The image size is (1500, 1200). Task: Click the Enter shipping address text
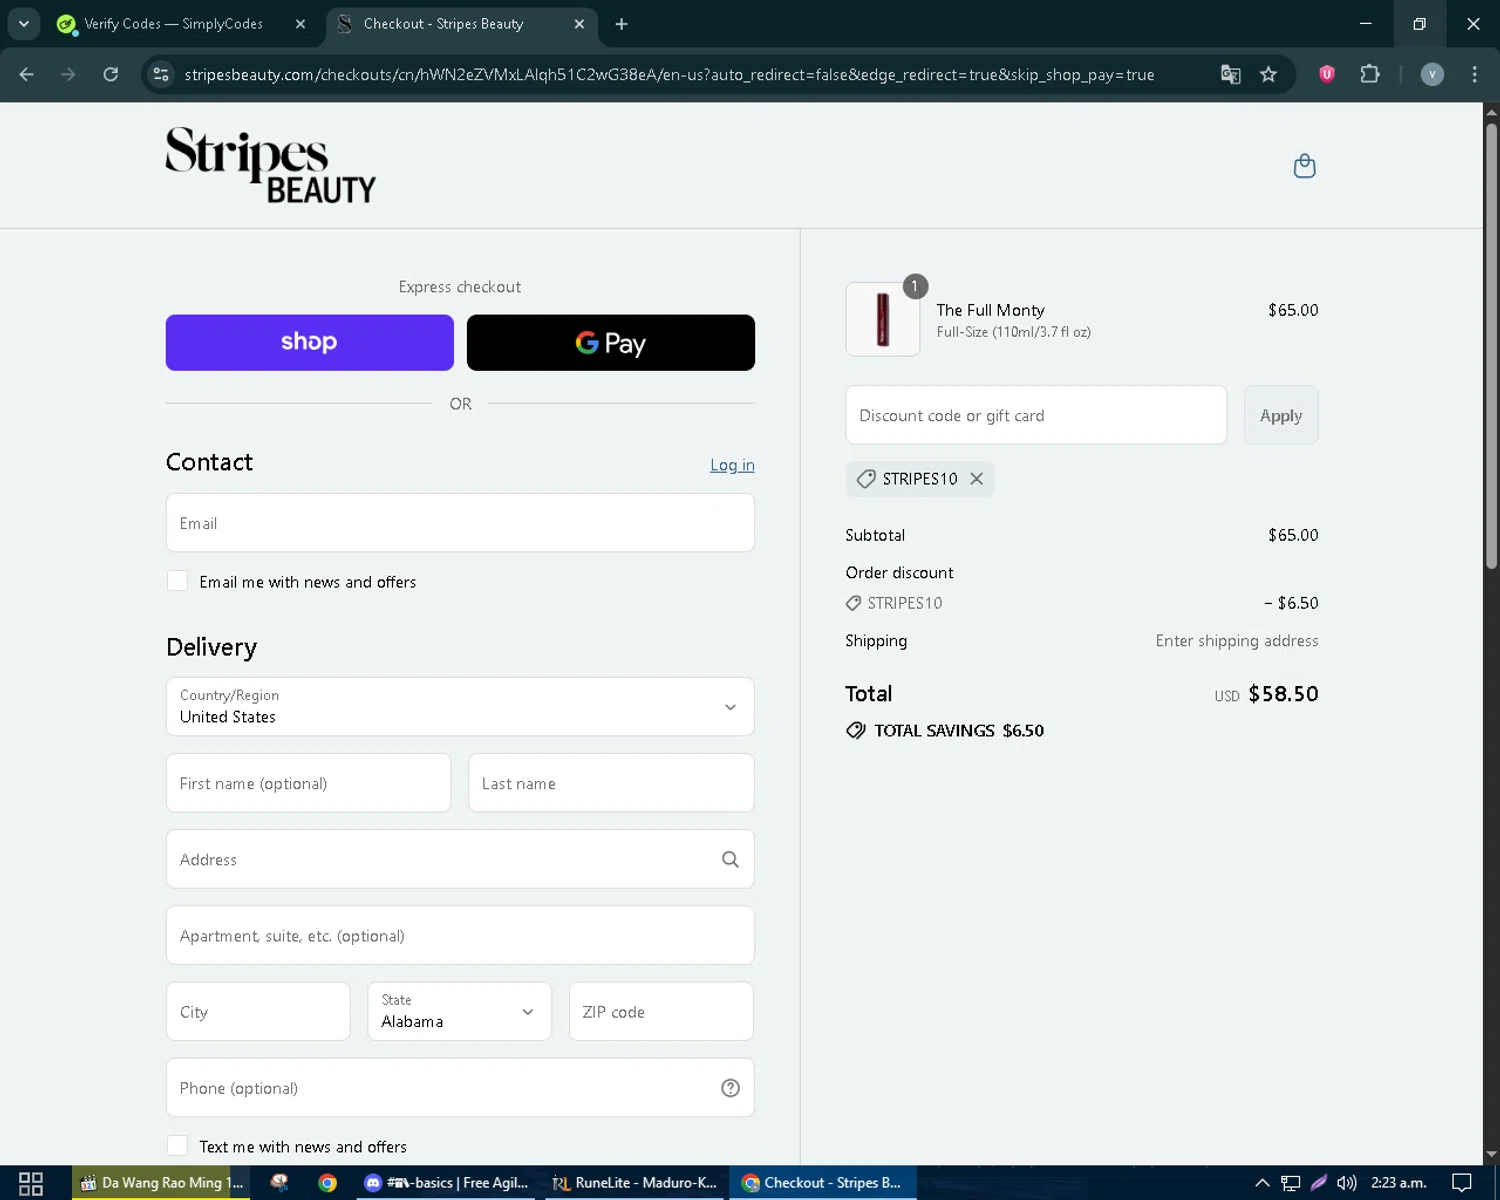pyautogui.click(x=1237, y=641)
